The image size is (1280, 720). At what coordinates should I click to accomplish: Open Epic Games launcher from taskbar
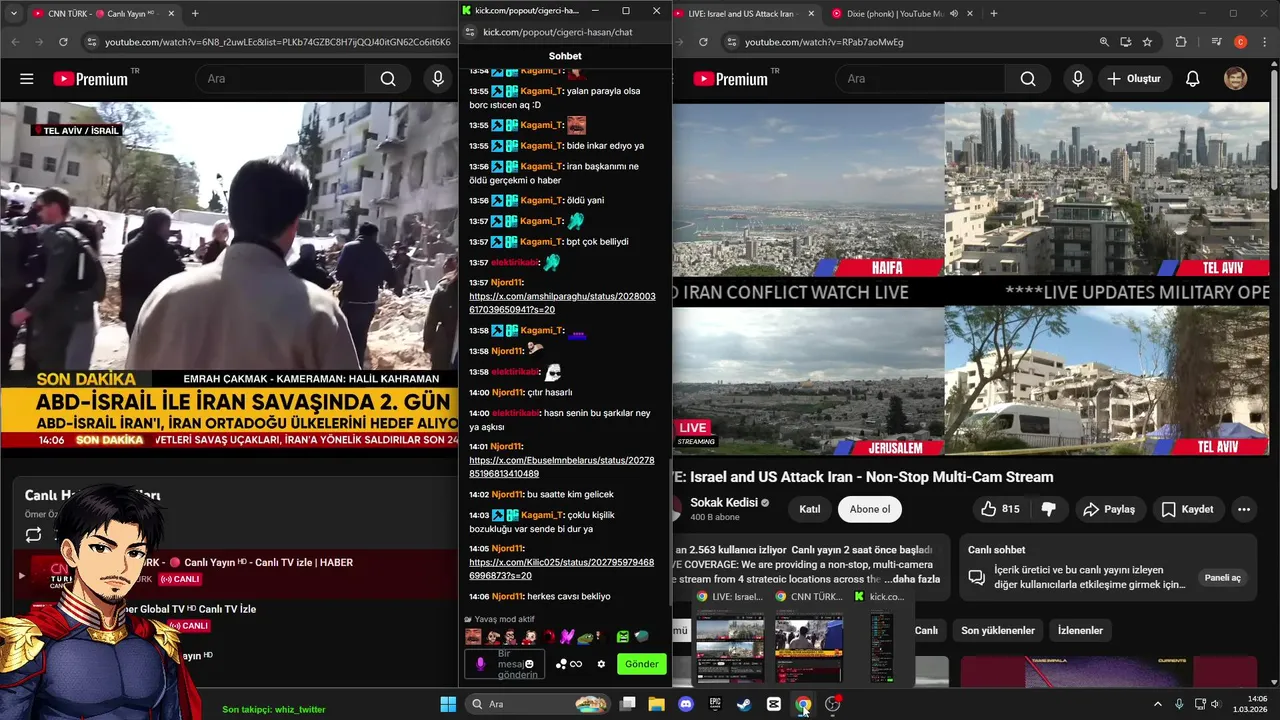point(715,704)
